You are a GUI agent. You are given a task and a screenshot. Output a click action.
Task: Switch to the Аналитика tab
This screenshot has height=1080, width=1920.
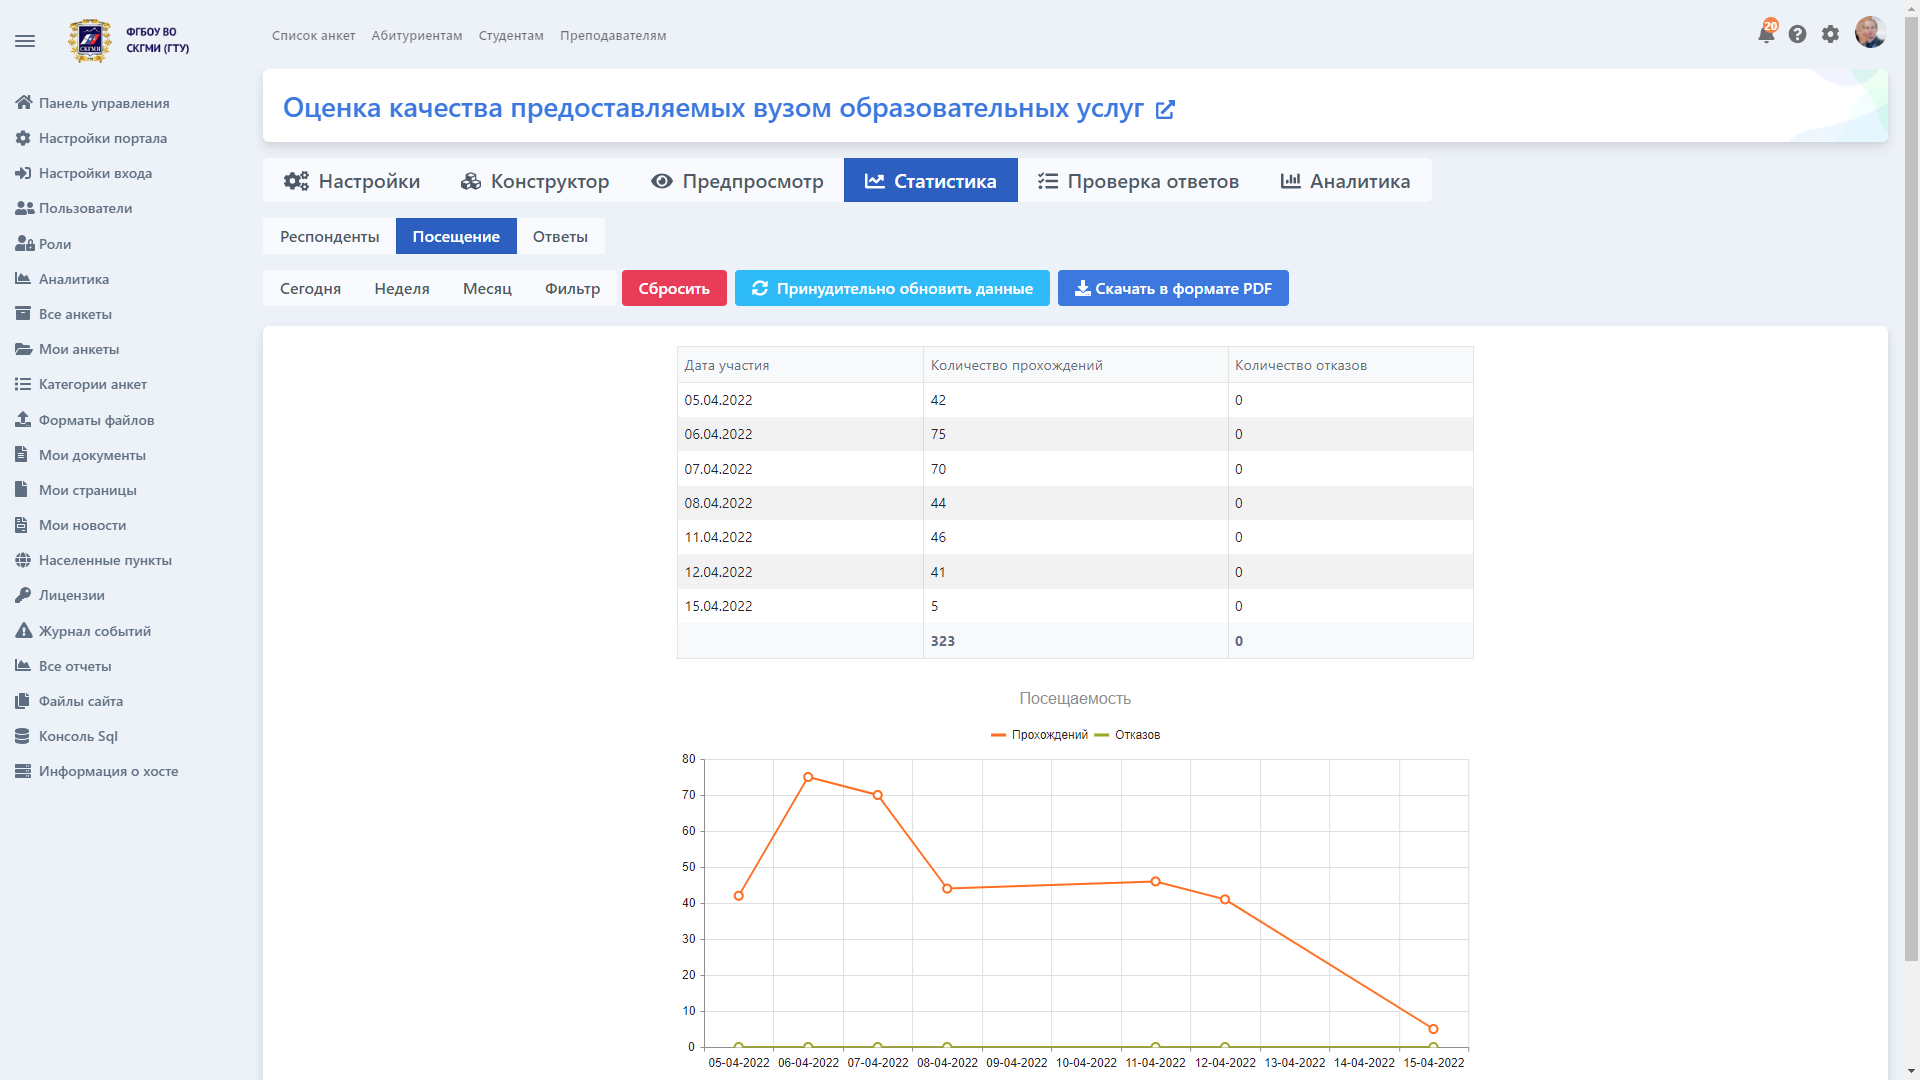1345,181
